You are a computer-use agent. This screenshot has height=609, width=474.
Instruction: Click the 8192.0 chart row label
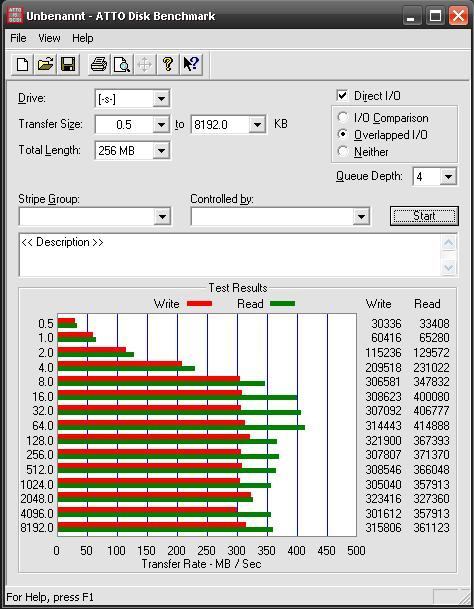37,527
